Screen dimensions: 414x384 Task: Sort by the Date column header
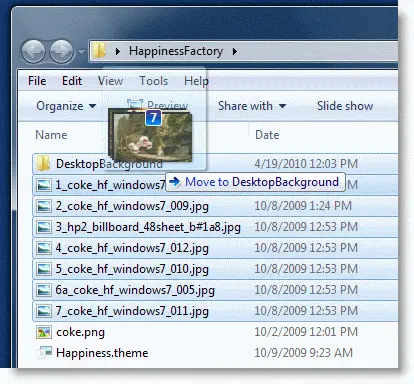click(267, 135)
